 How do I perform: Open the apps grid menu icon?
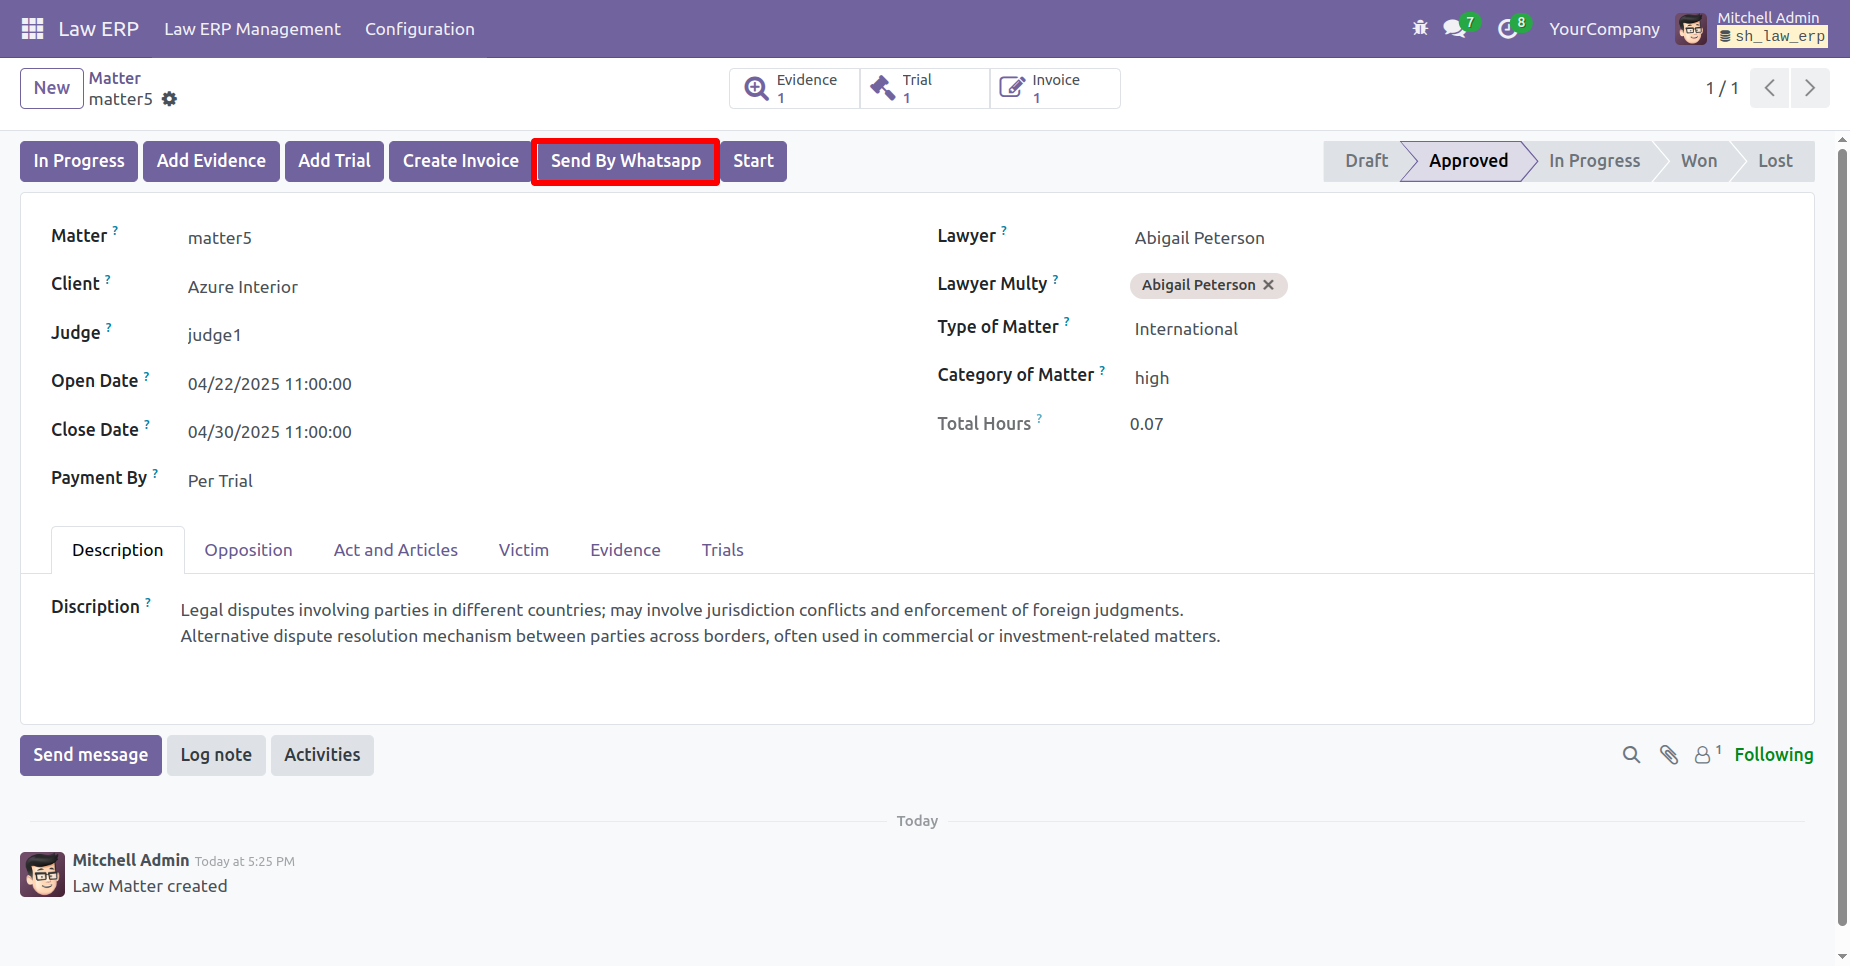[32, 29]
